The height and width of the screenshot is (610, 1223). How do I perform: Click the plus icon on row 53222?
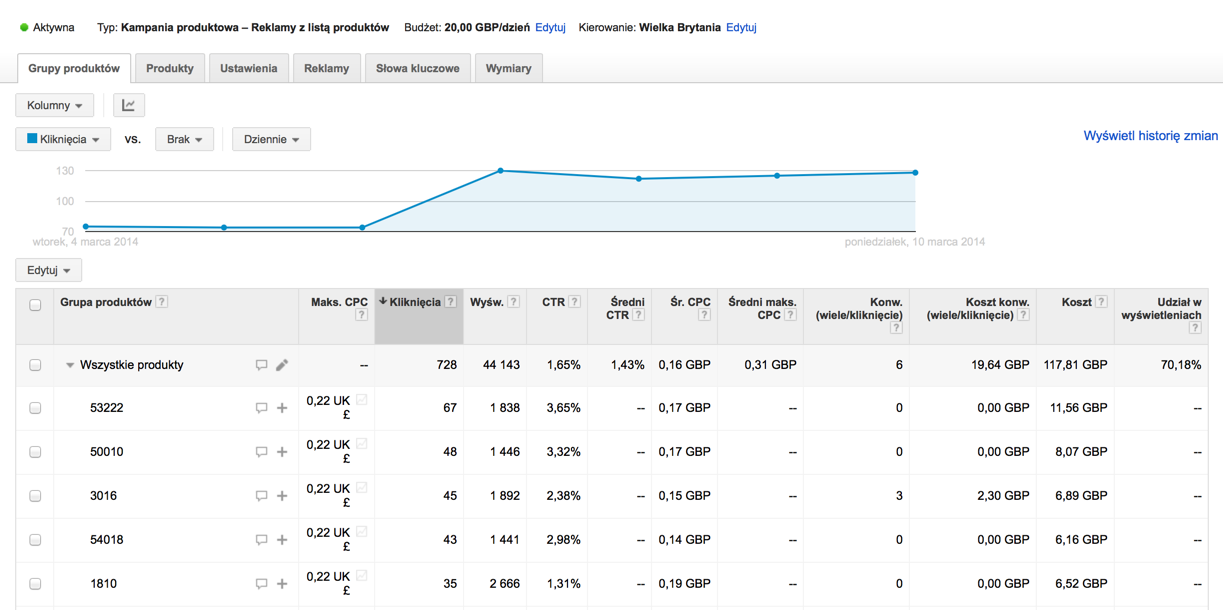pos(281,408)
